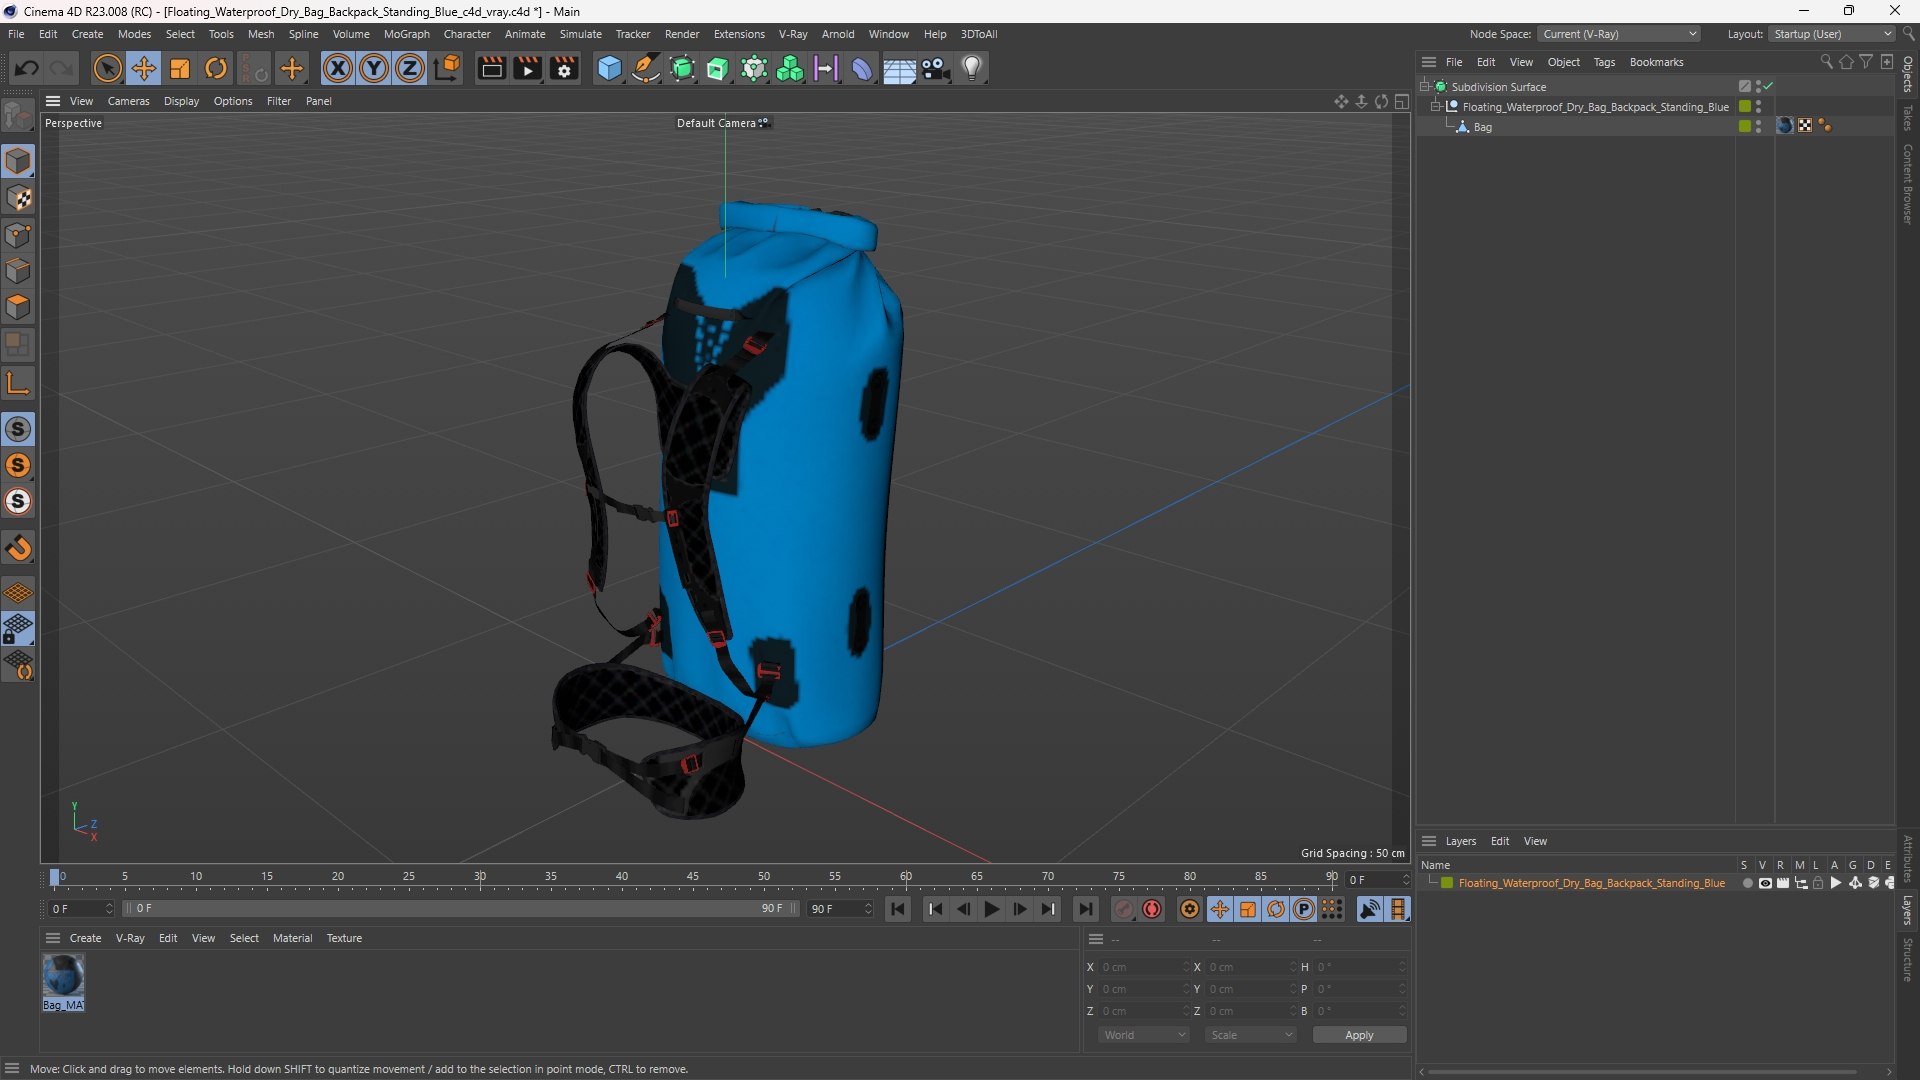Screen dimensions: 1920x1080
Task: Toggle Y axis lock
Action: [x=374, y=69]
